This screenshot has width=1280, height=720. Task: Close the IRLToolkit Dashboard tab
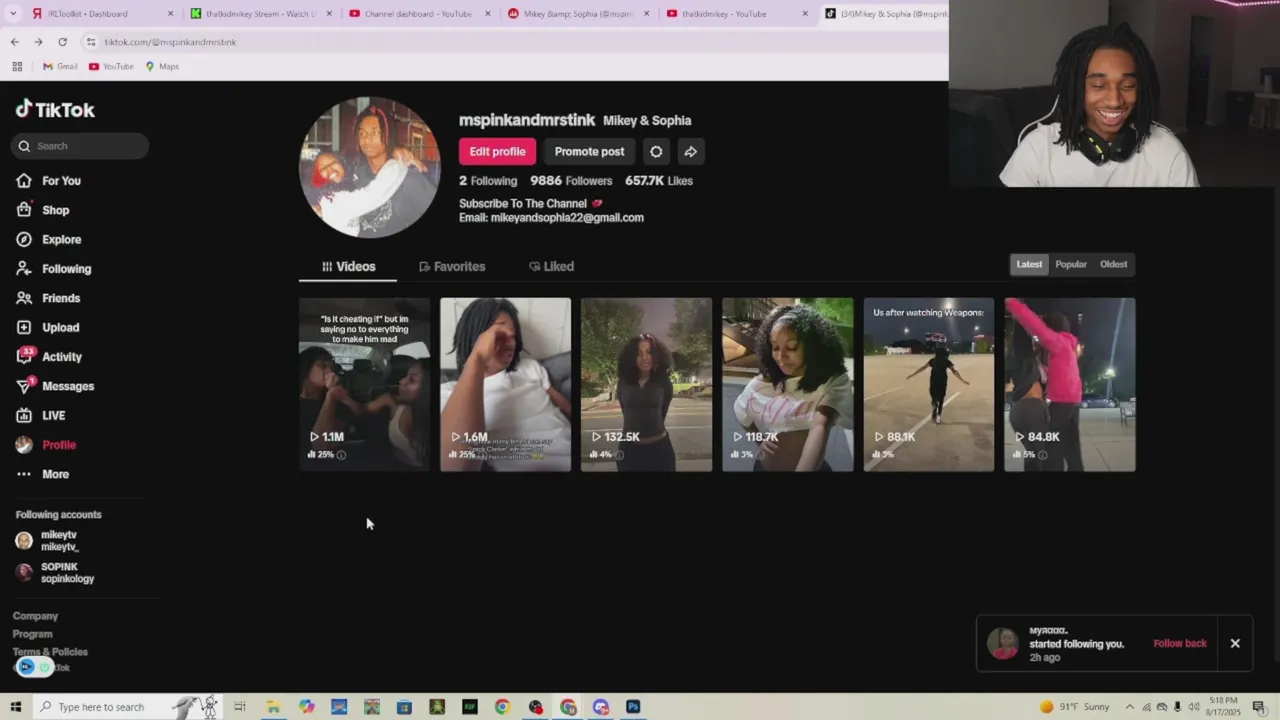coord(170,14)
